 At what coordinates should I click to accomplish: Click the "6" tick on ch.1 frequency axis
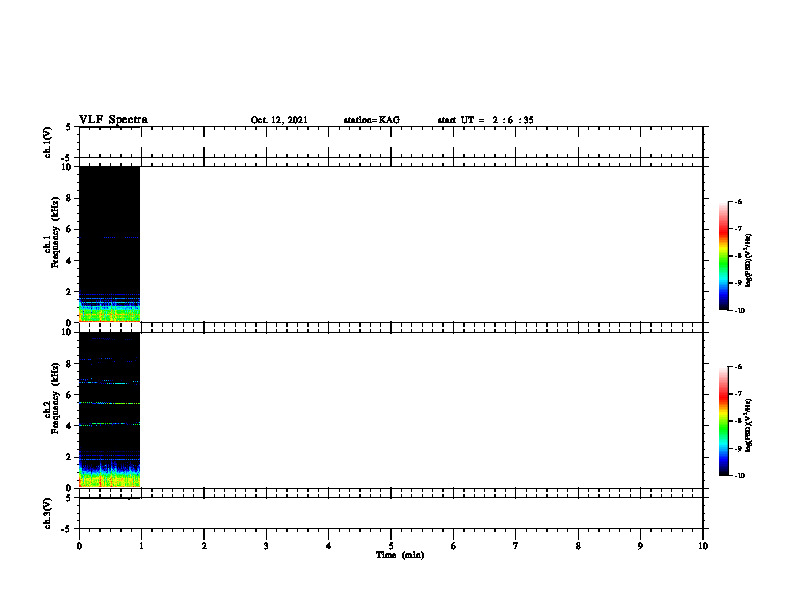(69, 229)
